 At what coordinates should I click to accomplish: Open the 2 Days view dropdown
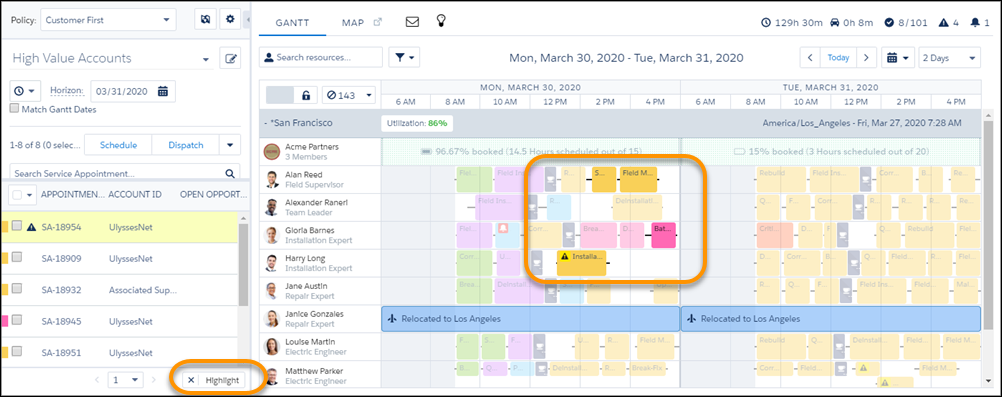950,58
